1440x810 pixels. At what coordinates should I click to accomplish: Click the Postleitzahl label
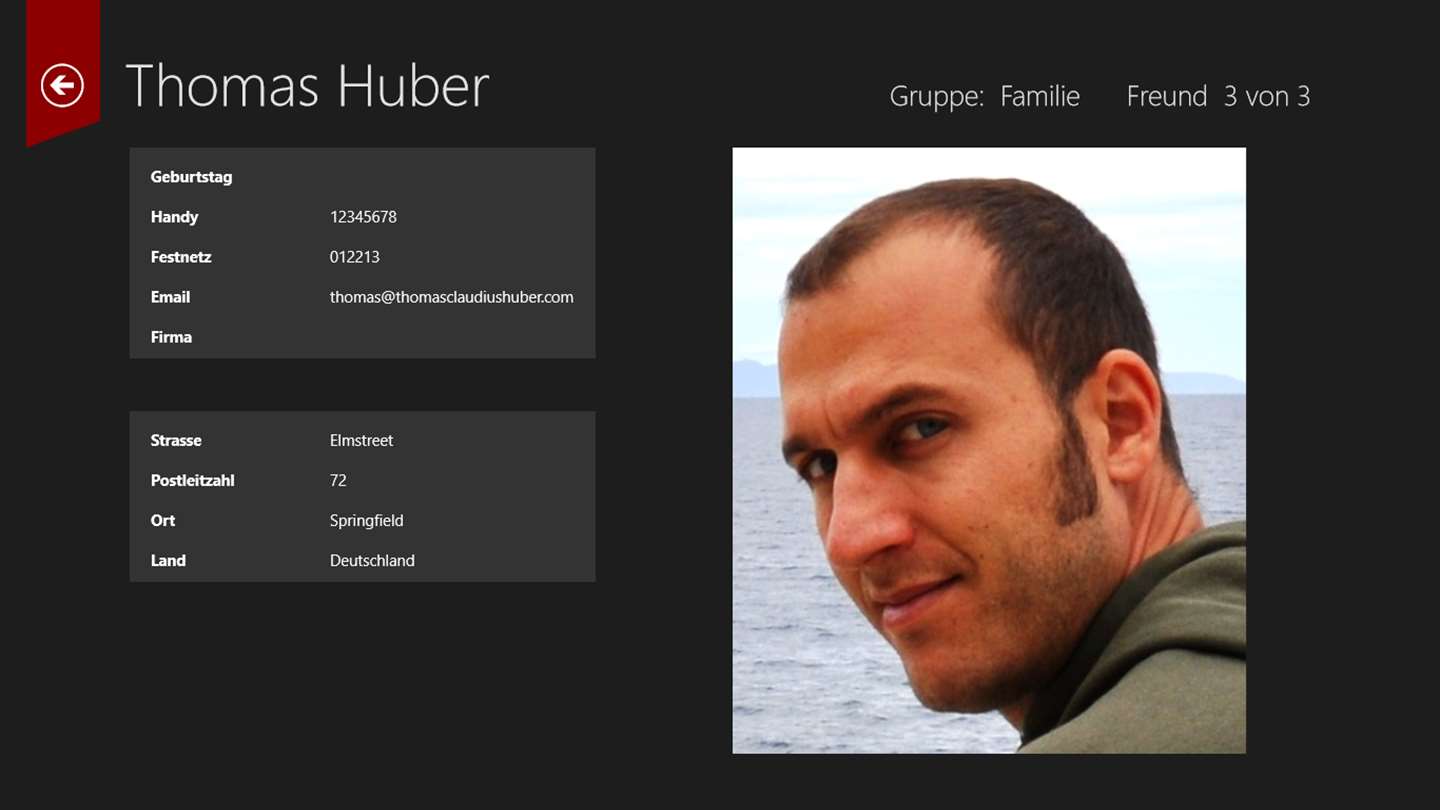[192, 480]
